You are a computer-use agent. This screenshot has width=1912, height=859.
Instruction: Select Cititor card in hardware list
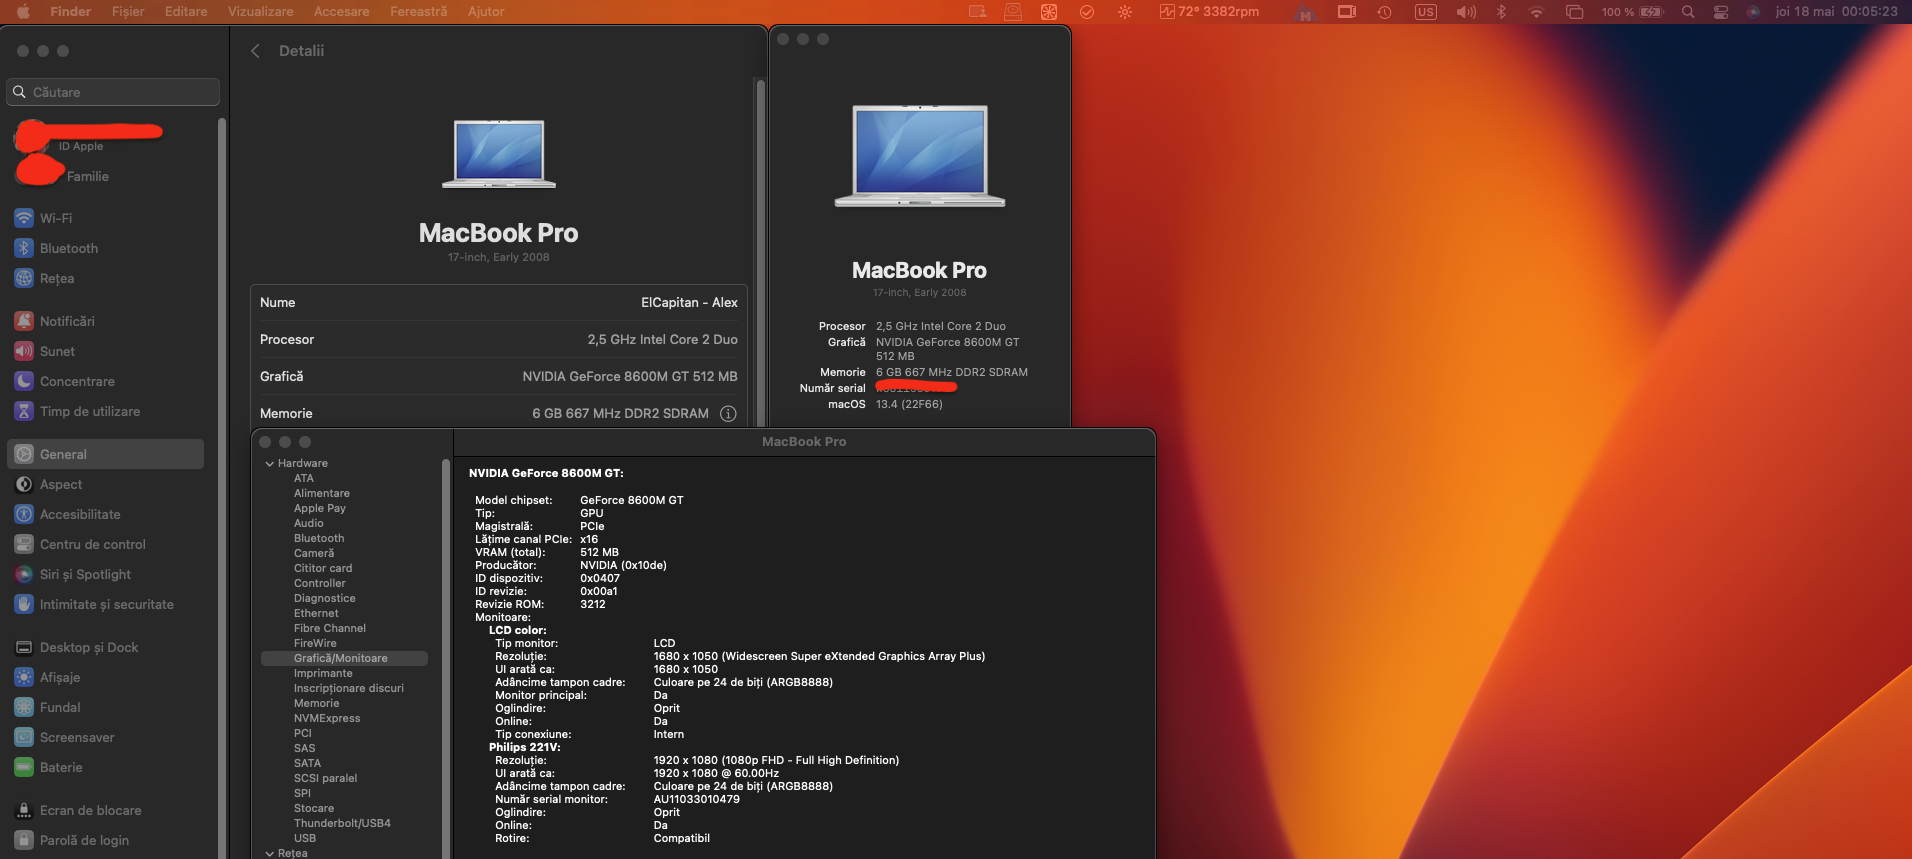click(323, 568)
